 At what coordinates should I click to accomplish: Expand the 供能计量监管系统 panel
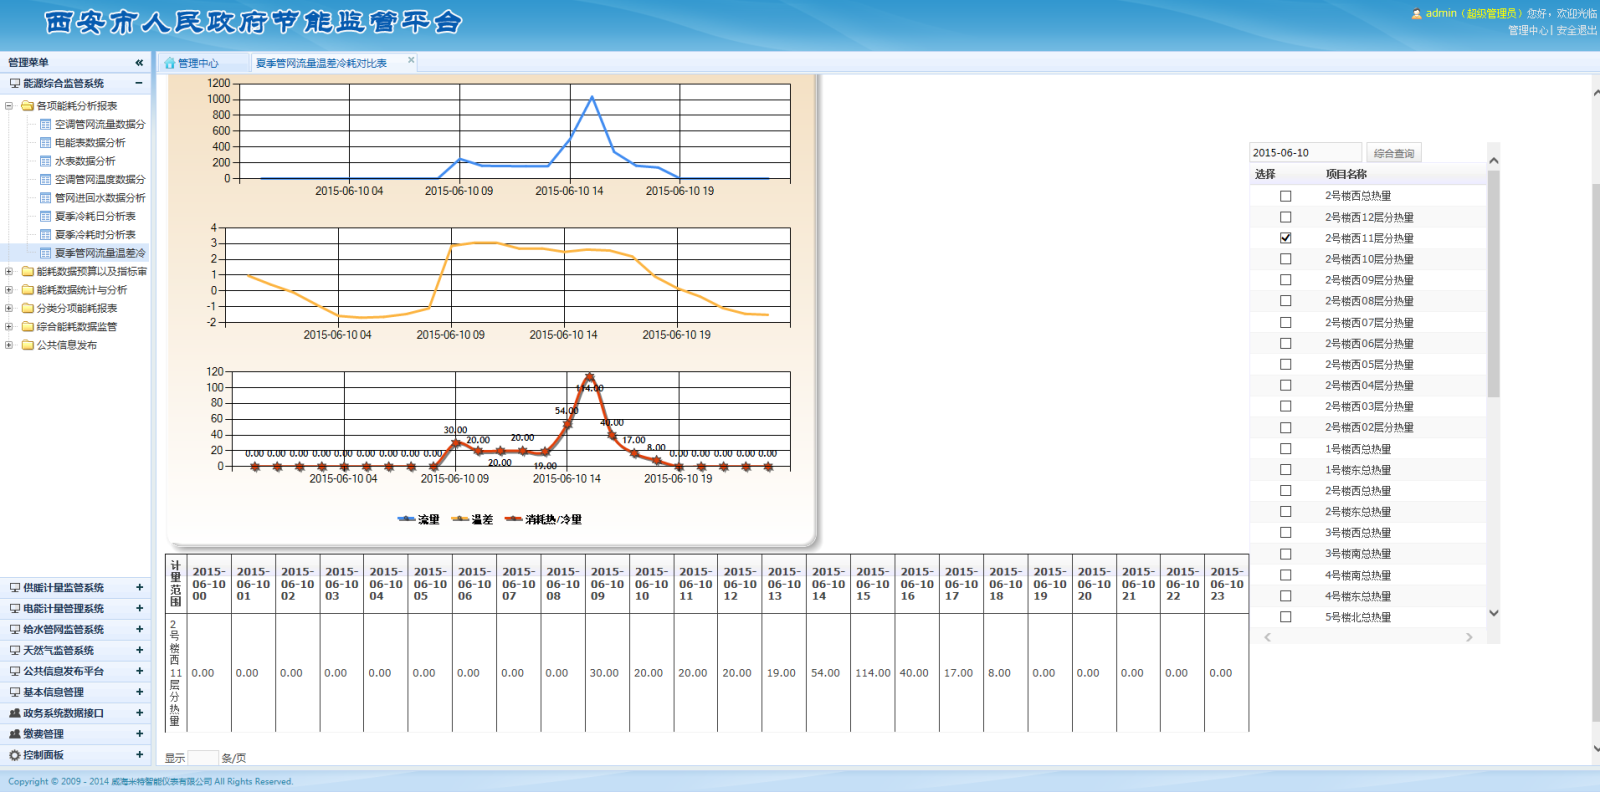(x=139, y=588)
